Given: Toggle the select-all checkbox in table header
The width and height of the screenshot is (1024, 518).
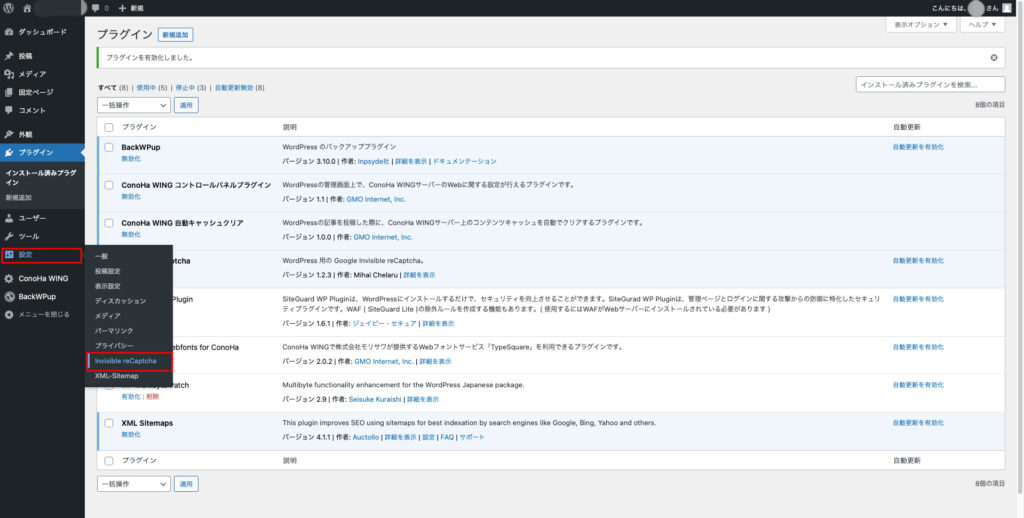Looking at the screenshot, I should coord(109,127).
